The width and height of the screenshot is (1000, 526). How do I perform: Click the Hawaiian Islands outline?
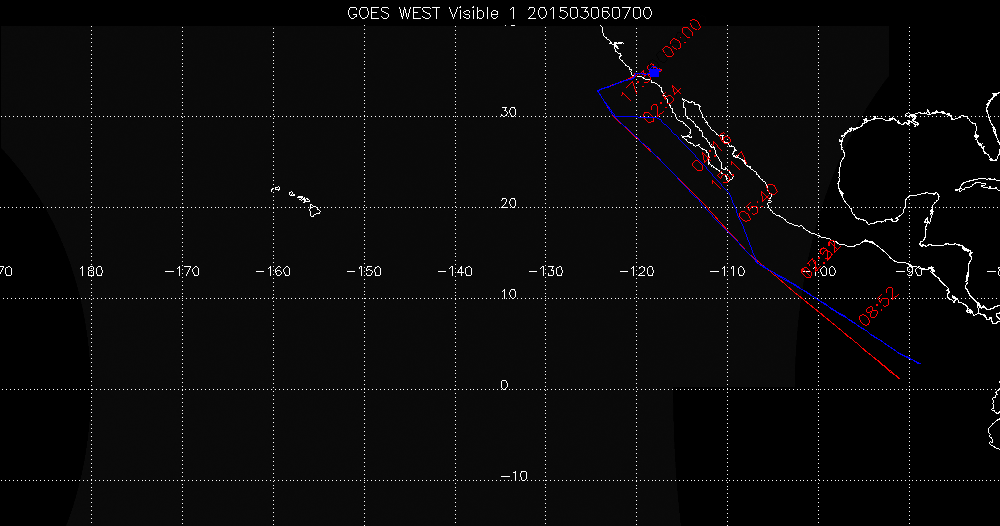[x=300, y=200]
